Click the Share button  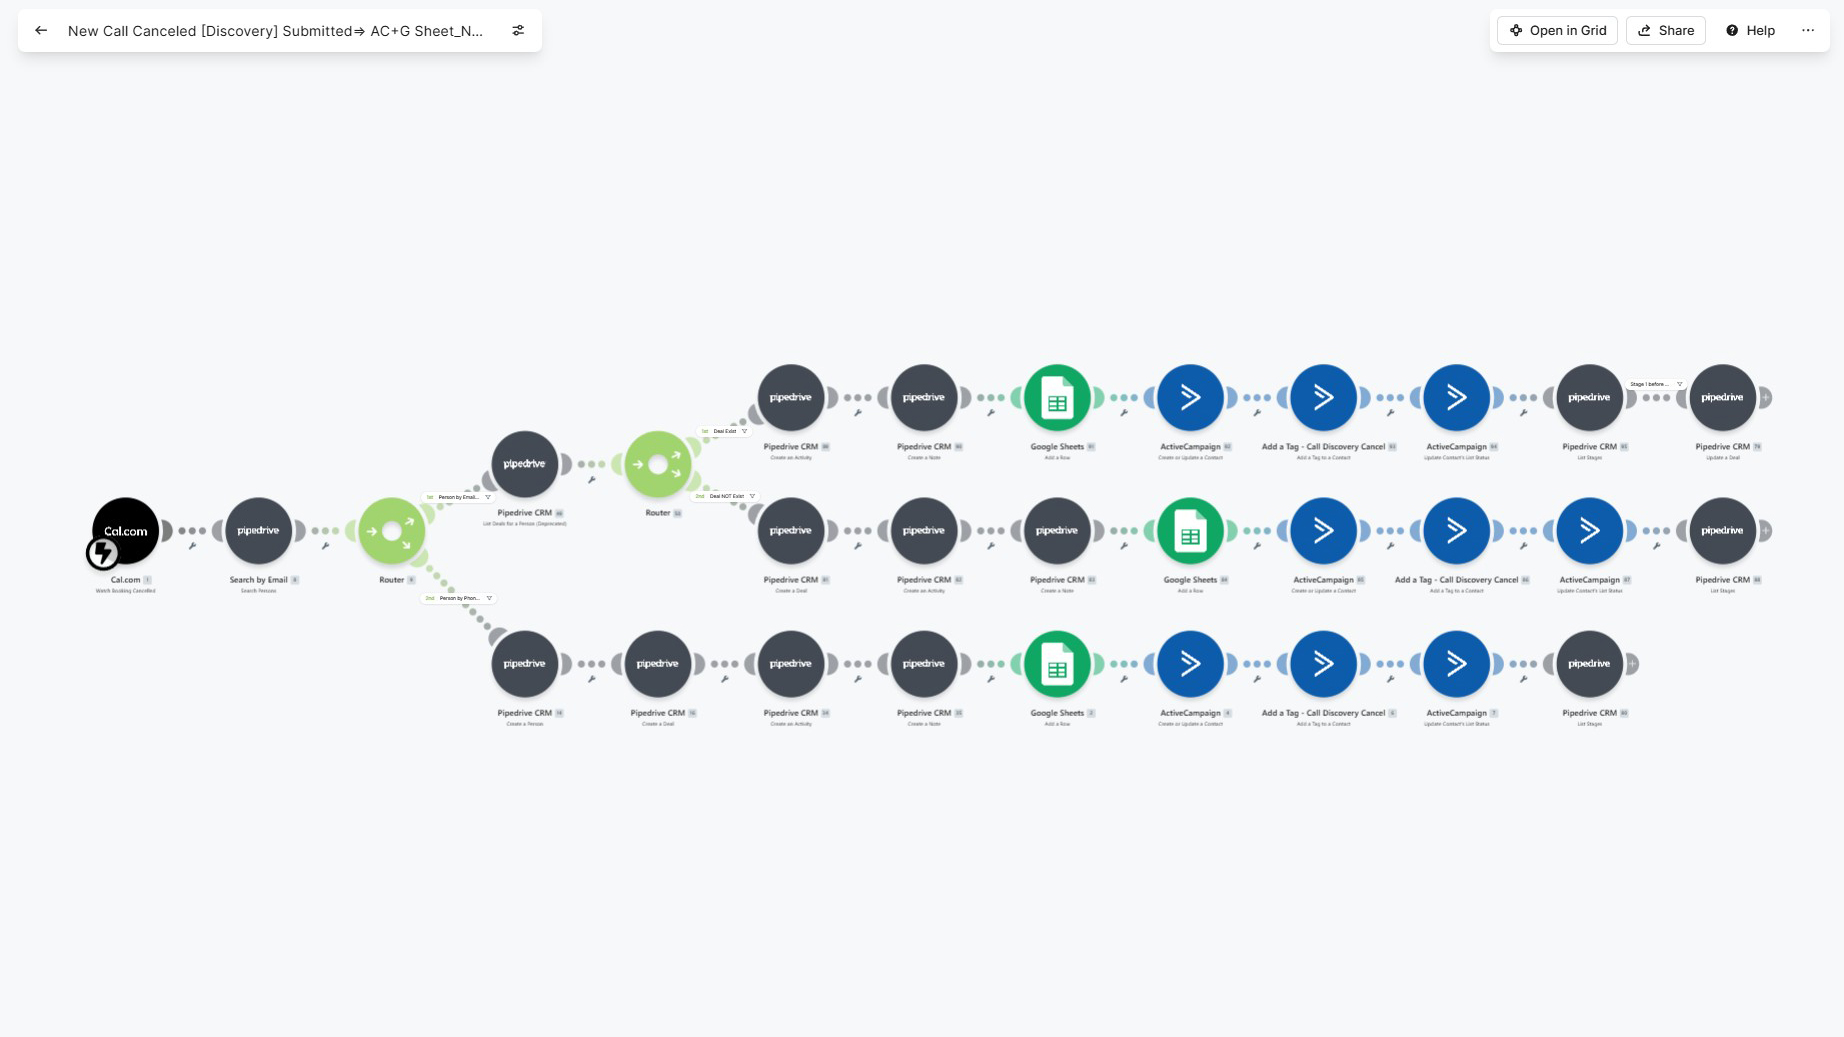pos(1666,31)
